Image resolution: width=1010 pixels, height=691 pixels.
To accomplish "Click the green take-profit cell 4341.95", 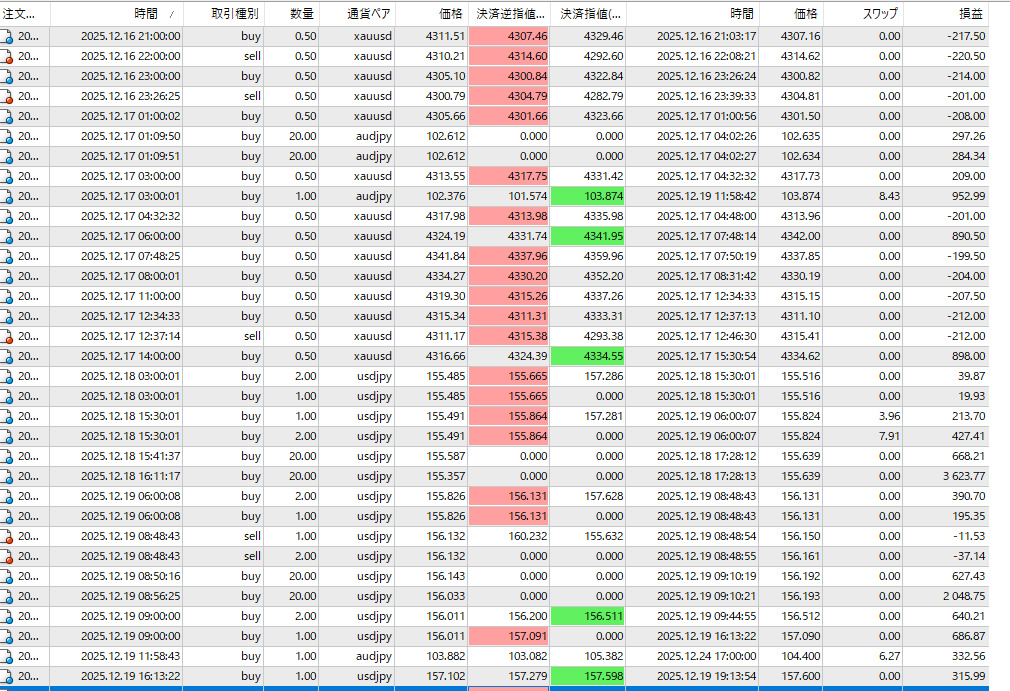I will (587, 236).
